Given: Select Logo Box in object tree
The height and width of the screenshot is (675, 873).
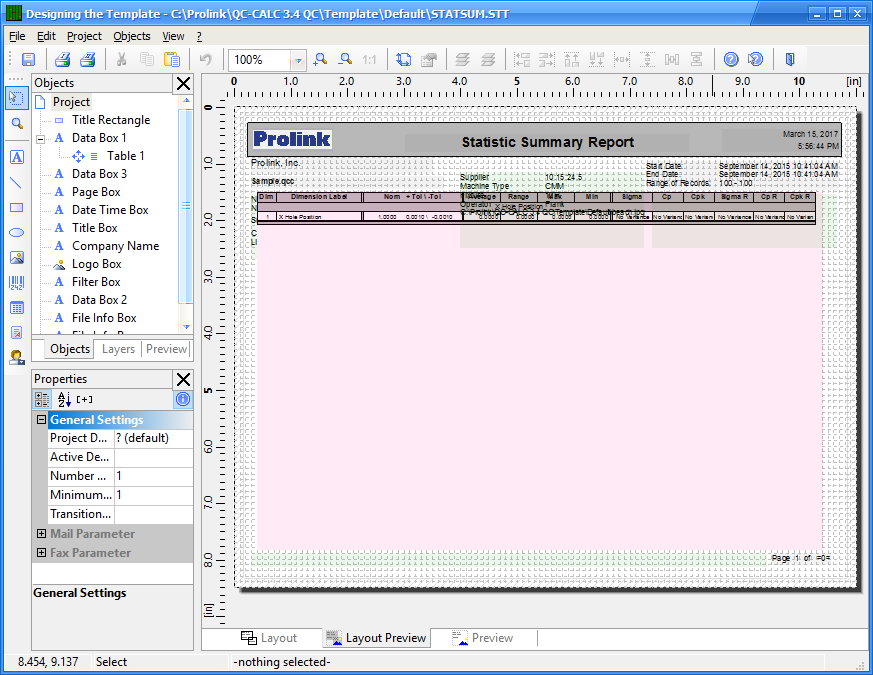Looking at the screenshot, I should pyautogui.click(x=96, y=264).
